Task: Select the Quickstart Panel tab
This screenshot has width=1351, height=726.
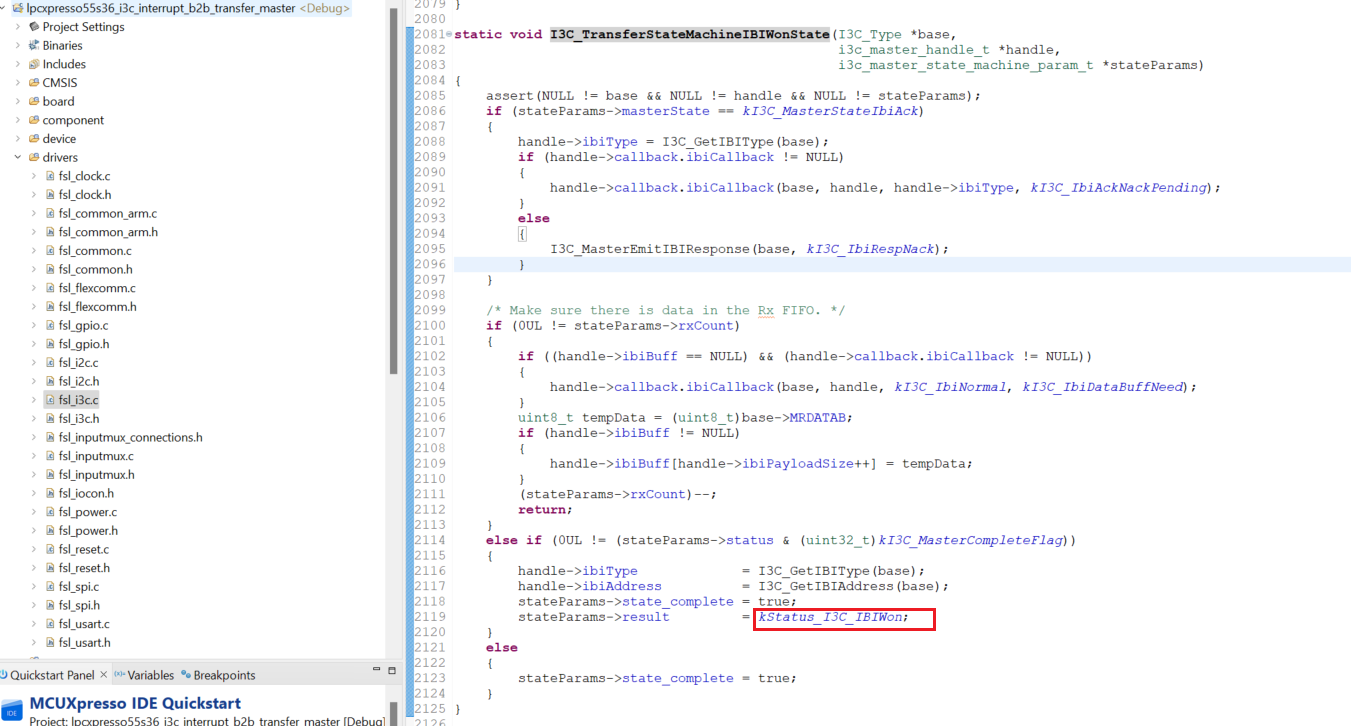Action: (x=50, y=675)
